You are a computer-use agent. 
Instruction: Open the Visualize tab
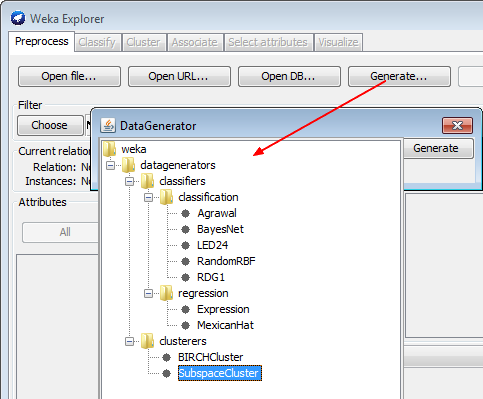(338, 42)
